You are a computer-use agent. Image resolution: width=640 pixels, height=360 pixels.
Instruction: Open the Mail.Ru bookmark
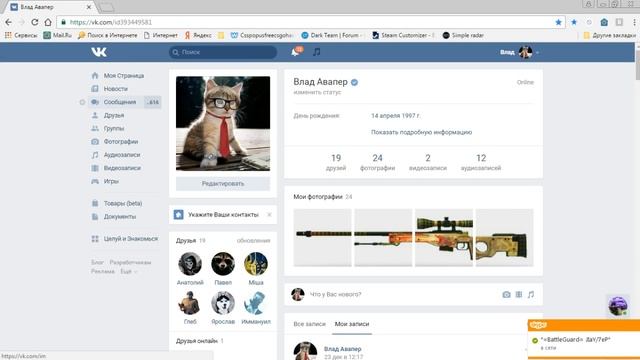(58, 36)
